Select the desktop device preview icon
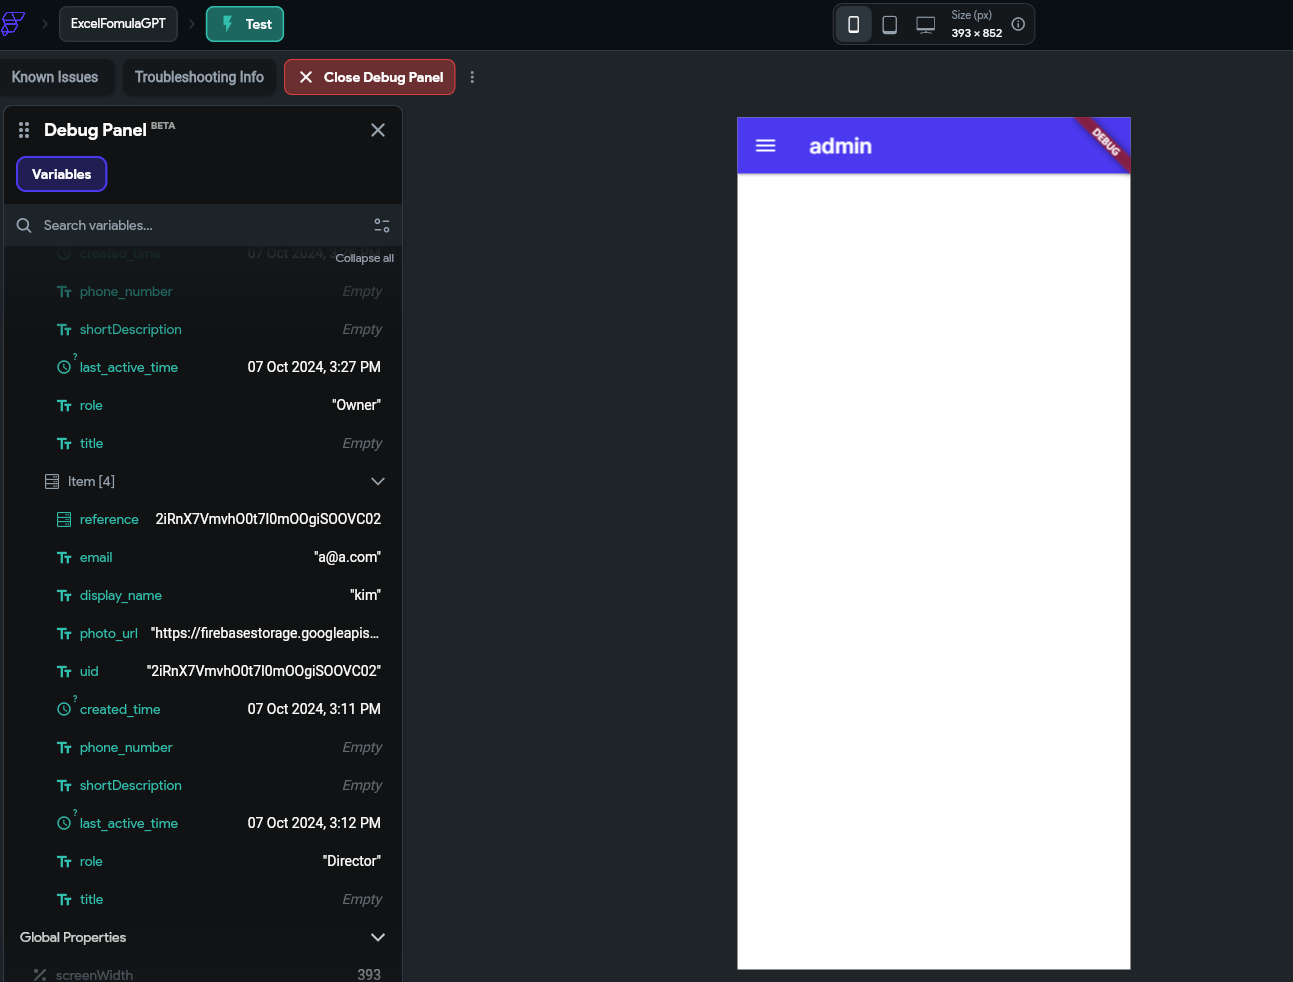The width and height of the screenshot is (1293, 982). (926, 24)
